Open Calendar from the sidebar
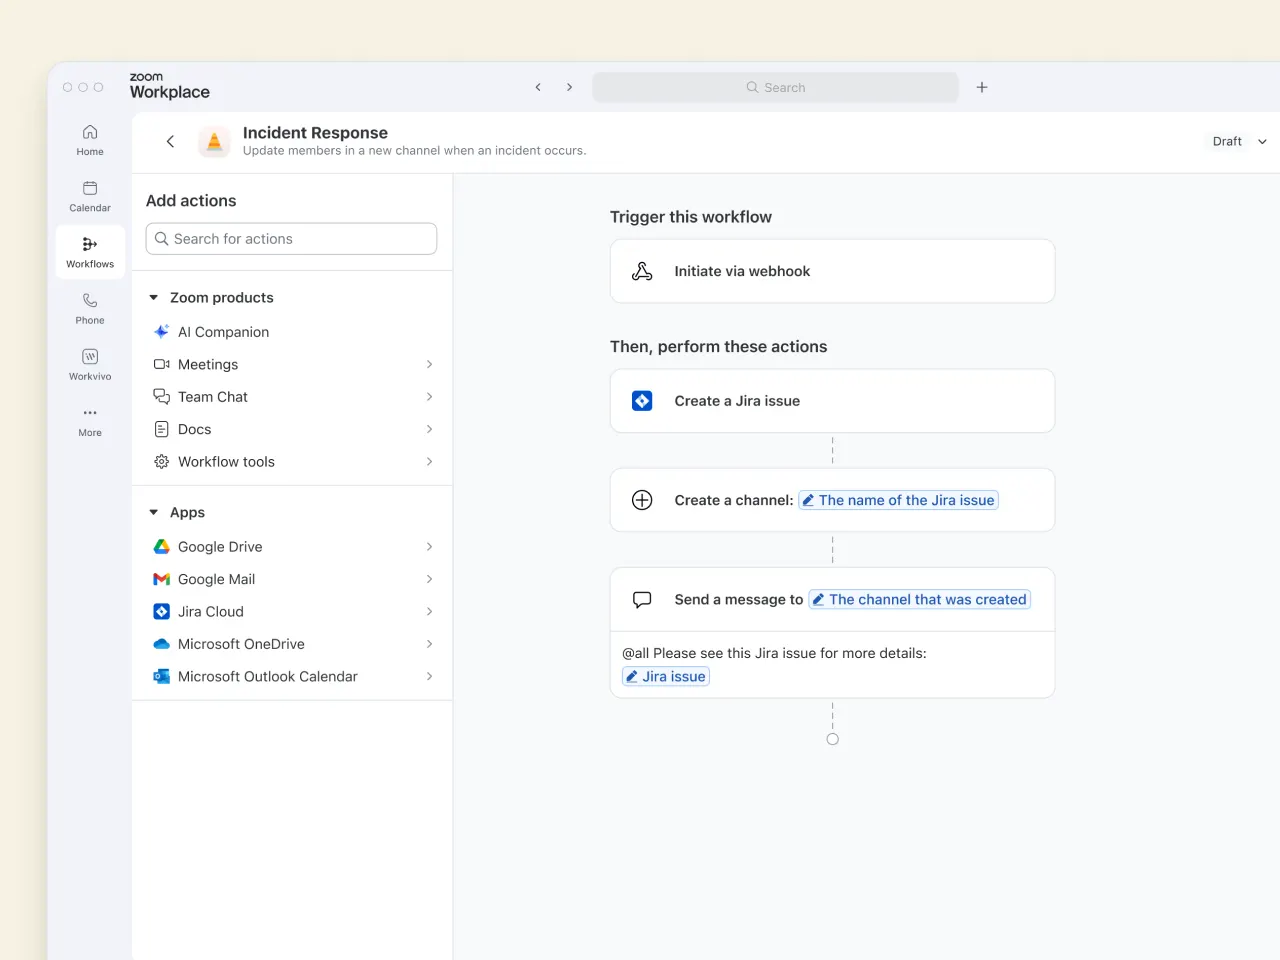The width and height of the screenshot is (1280, 960). pyautogui.click(x=90, y=195)
